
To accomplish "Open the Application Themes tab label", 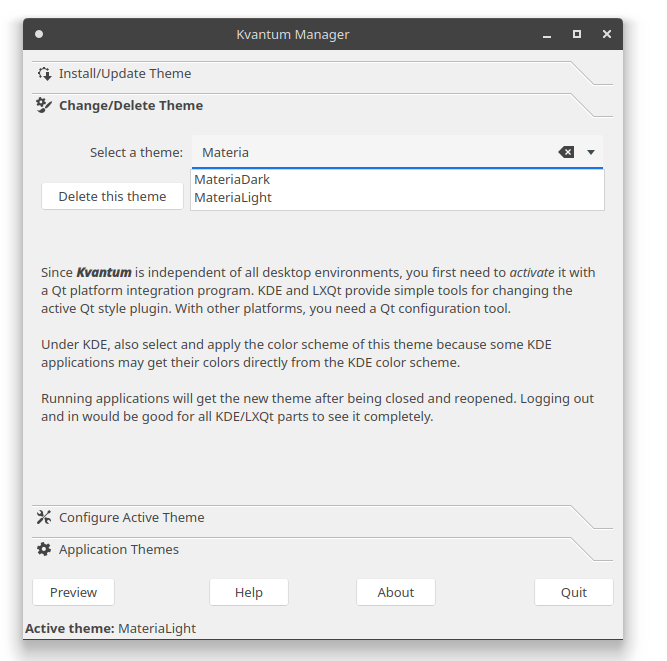I will click(119, 549).
